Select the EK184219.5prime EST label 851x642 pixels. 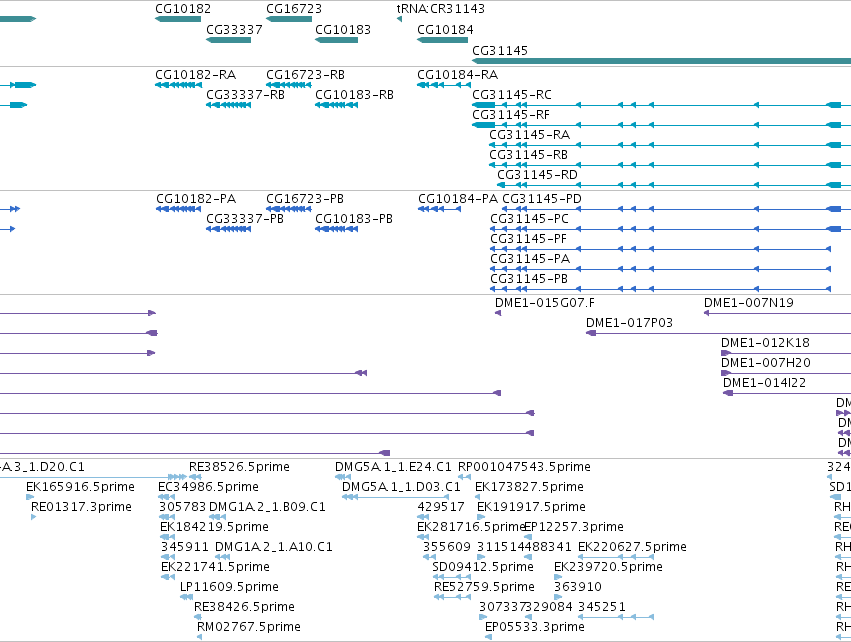click(214, 527)
